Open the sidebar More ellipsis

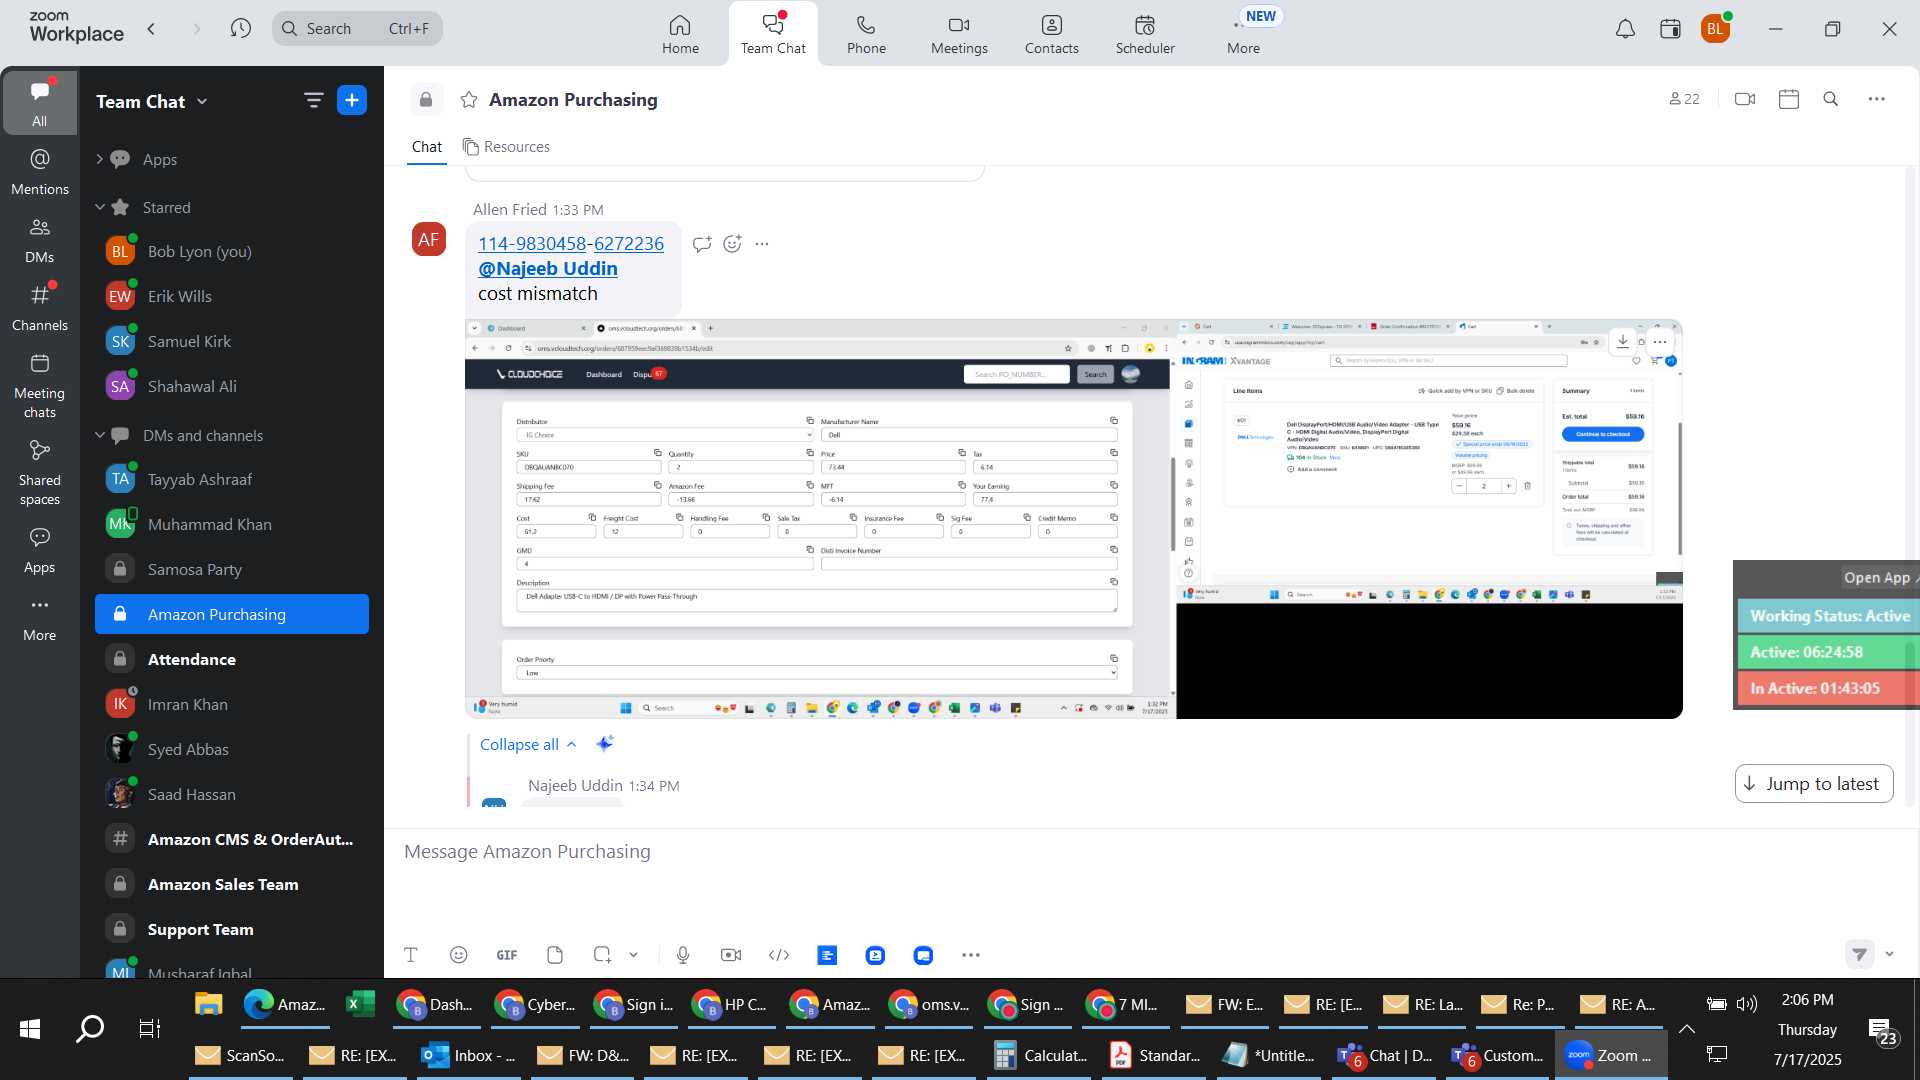(39, 618)
